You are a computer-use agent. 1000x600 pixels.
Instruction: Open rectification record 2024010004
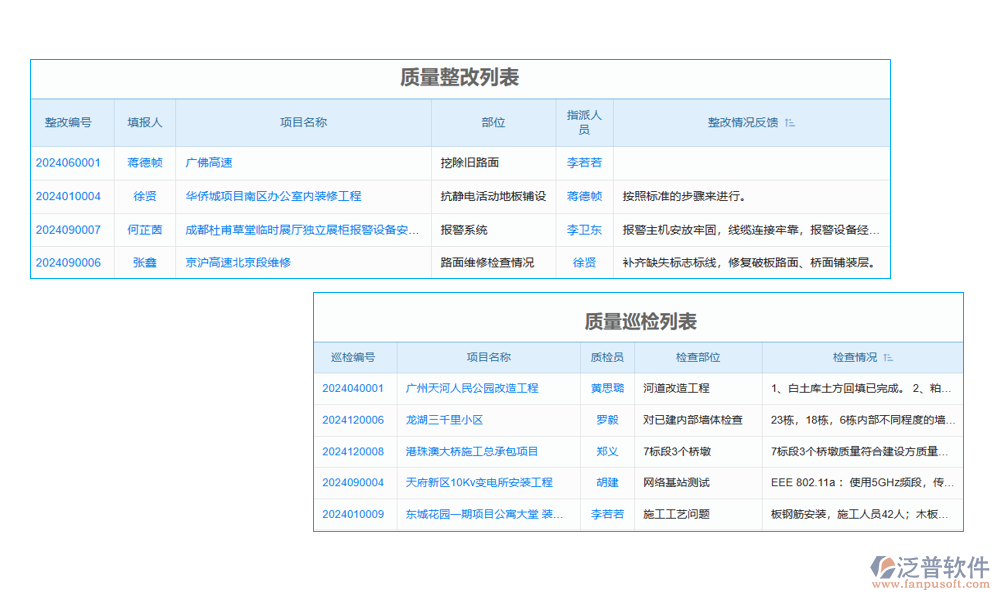70,196
